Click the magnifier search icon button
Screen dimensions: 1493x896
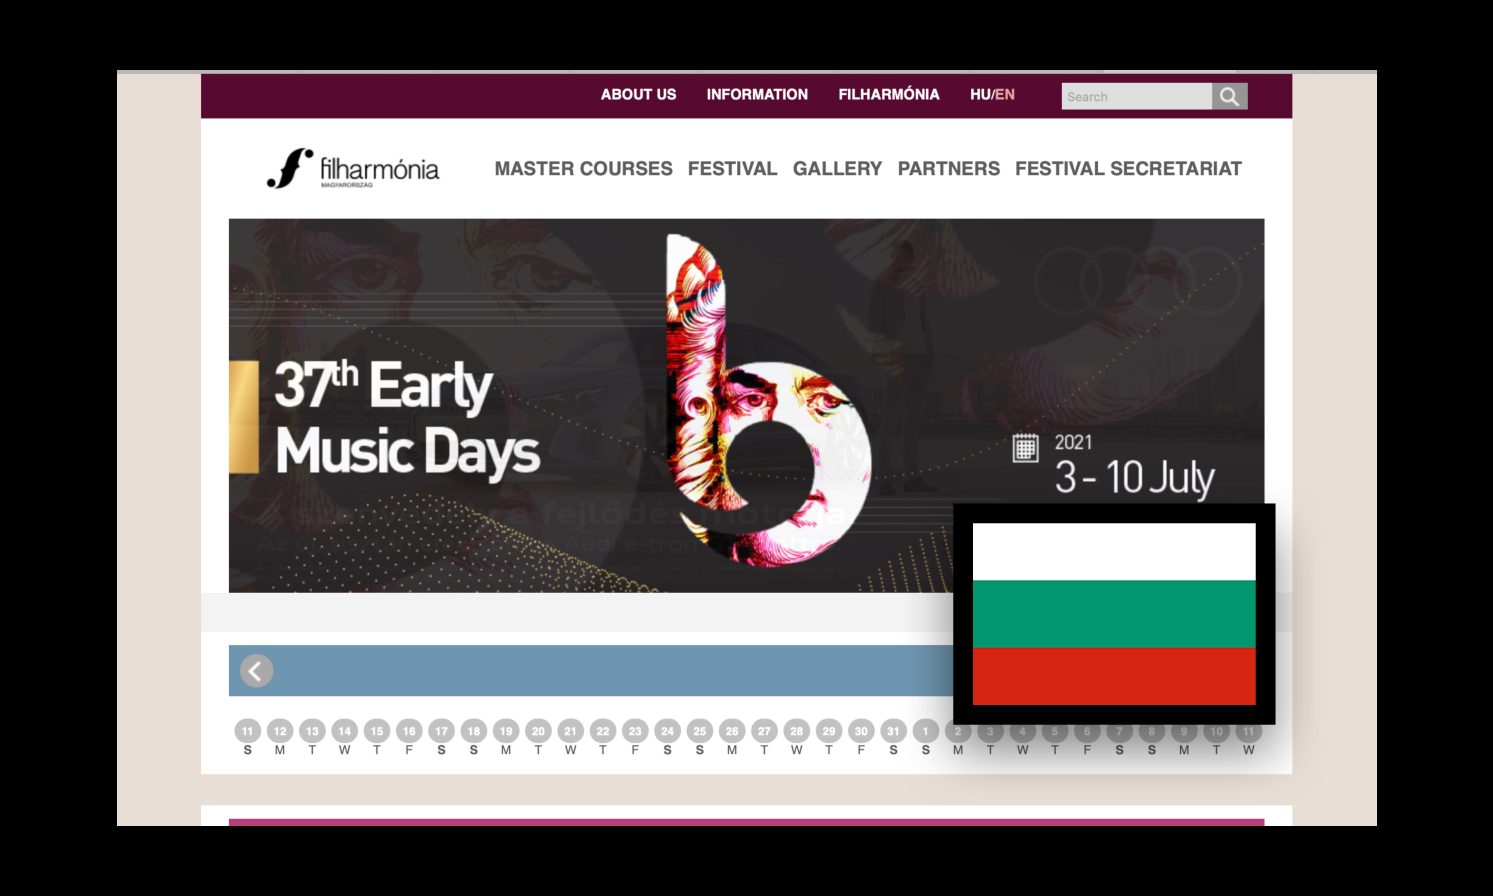[x=1229, y=96]
